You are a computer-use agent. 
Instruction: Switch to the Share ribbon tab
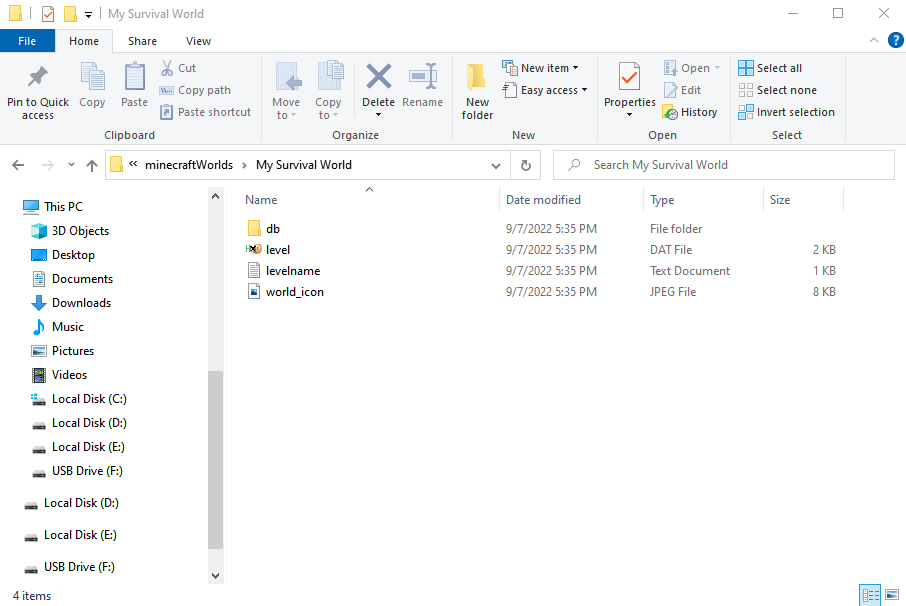tap(142, 41)
